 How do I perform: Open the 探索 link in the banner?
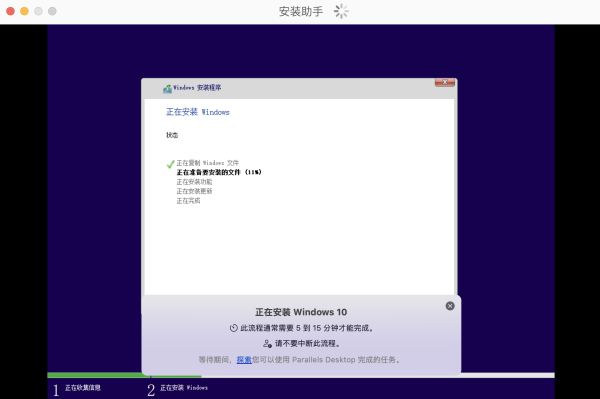[x=244, y=360]
